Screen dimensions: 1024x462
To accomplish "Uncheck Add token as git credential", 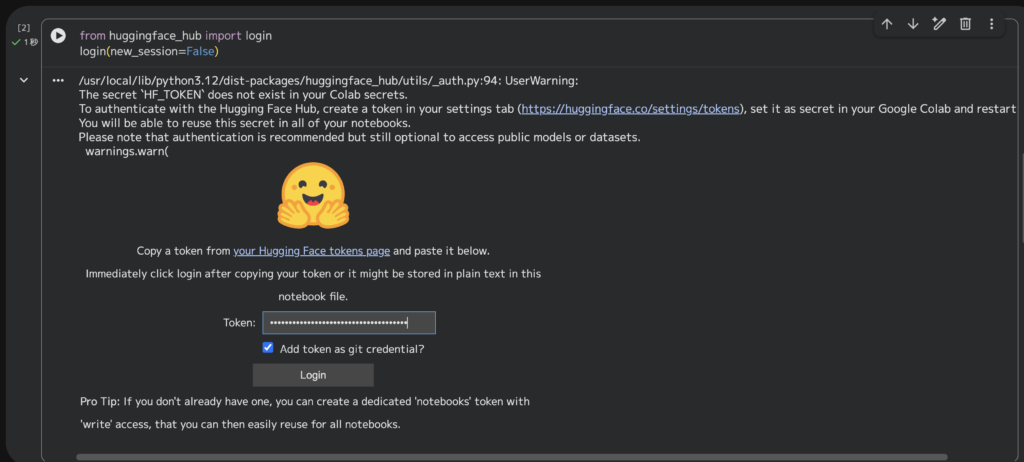I will coord(268,348).
